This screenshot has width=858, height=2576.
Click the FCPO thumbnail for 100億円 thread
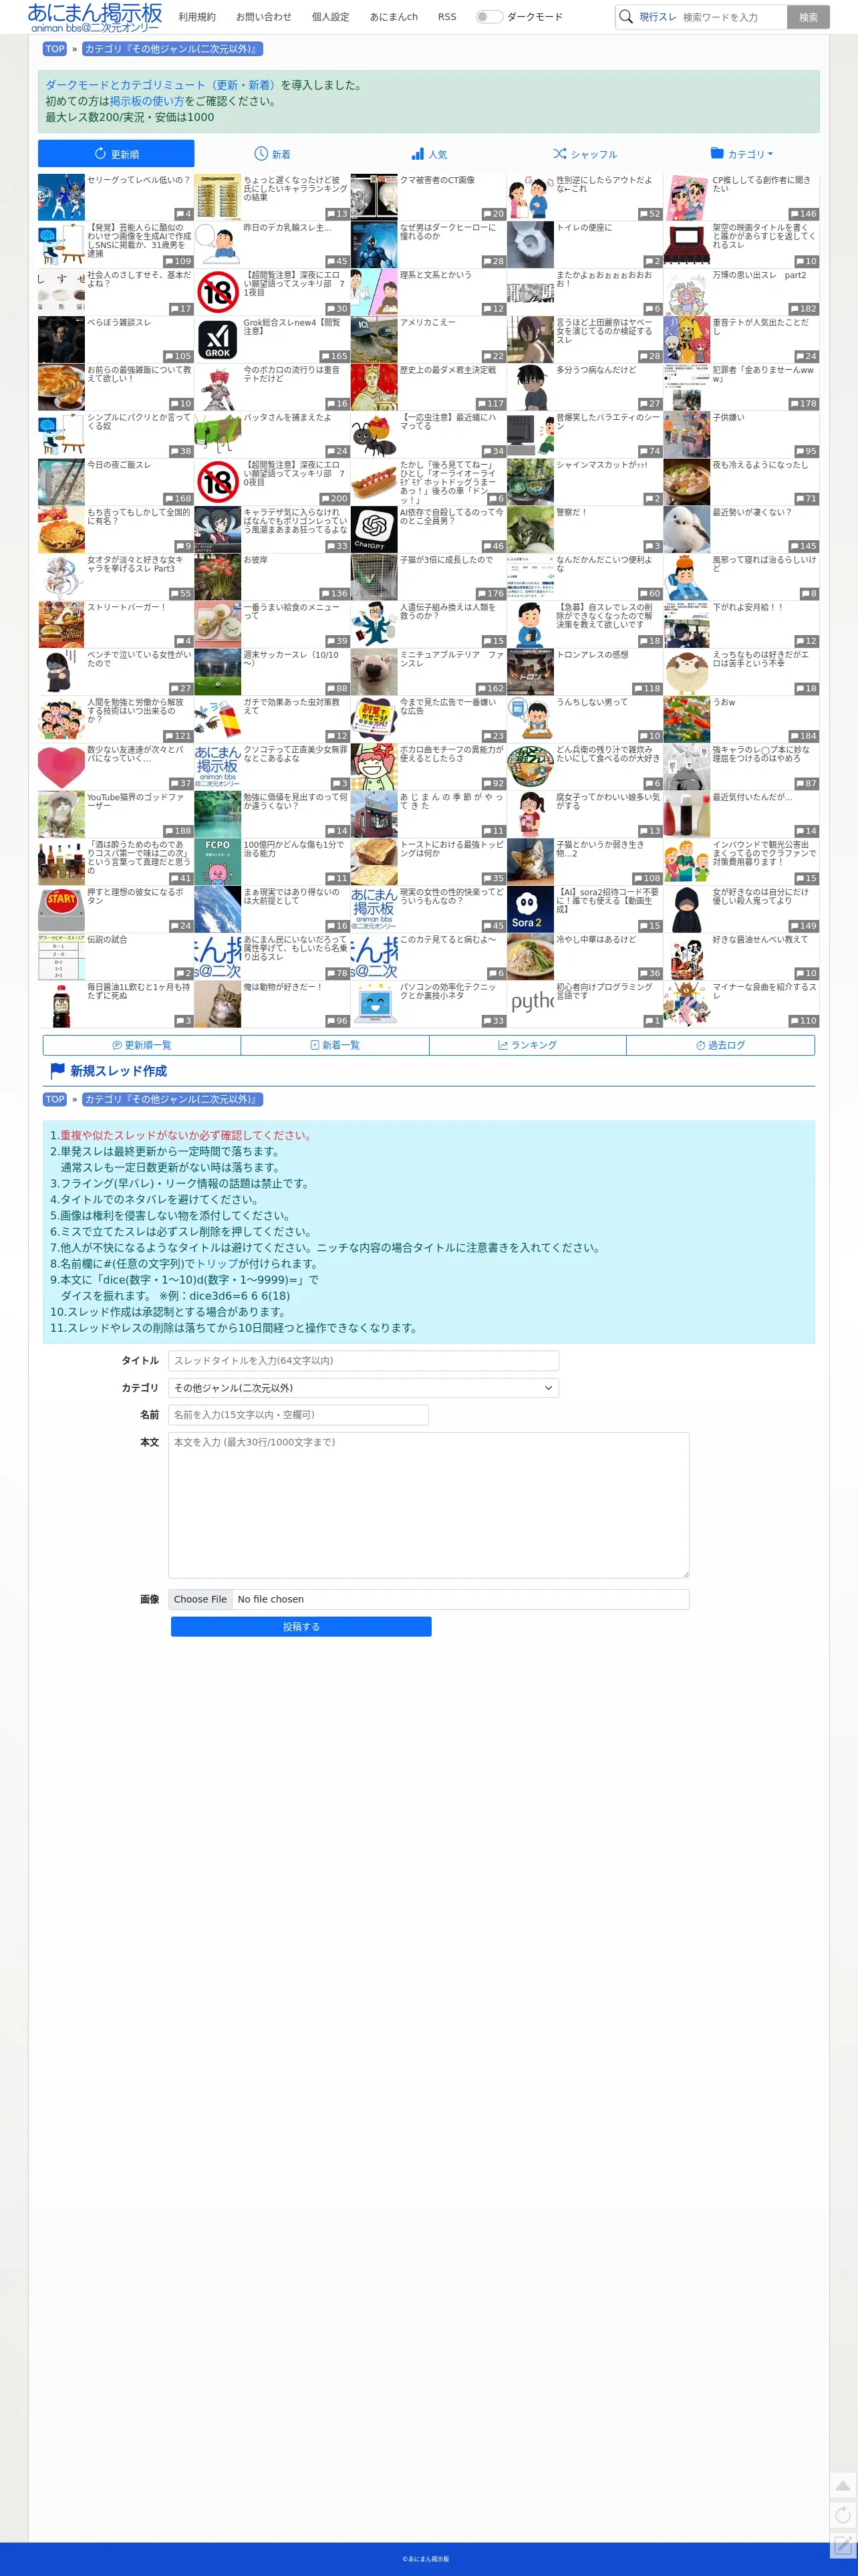[217, 862]
